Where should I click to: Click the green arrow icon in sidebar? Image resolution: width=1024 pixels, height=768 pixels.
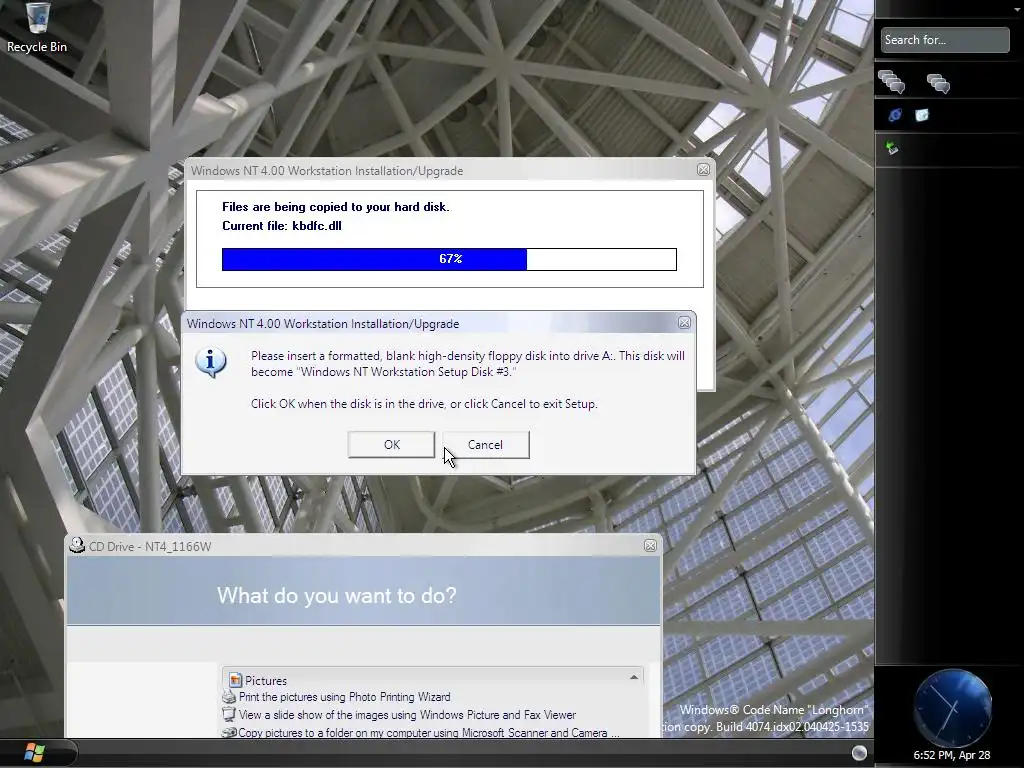click(892, 148)
